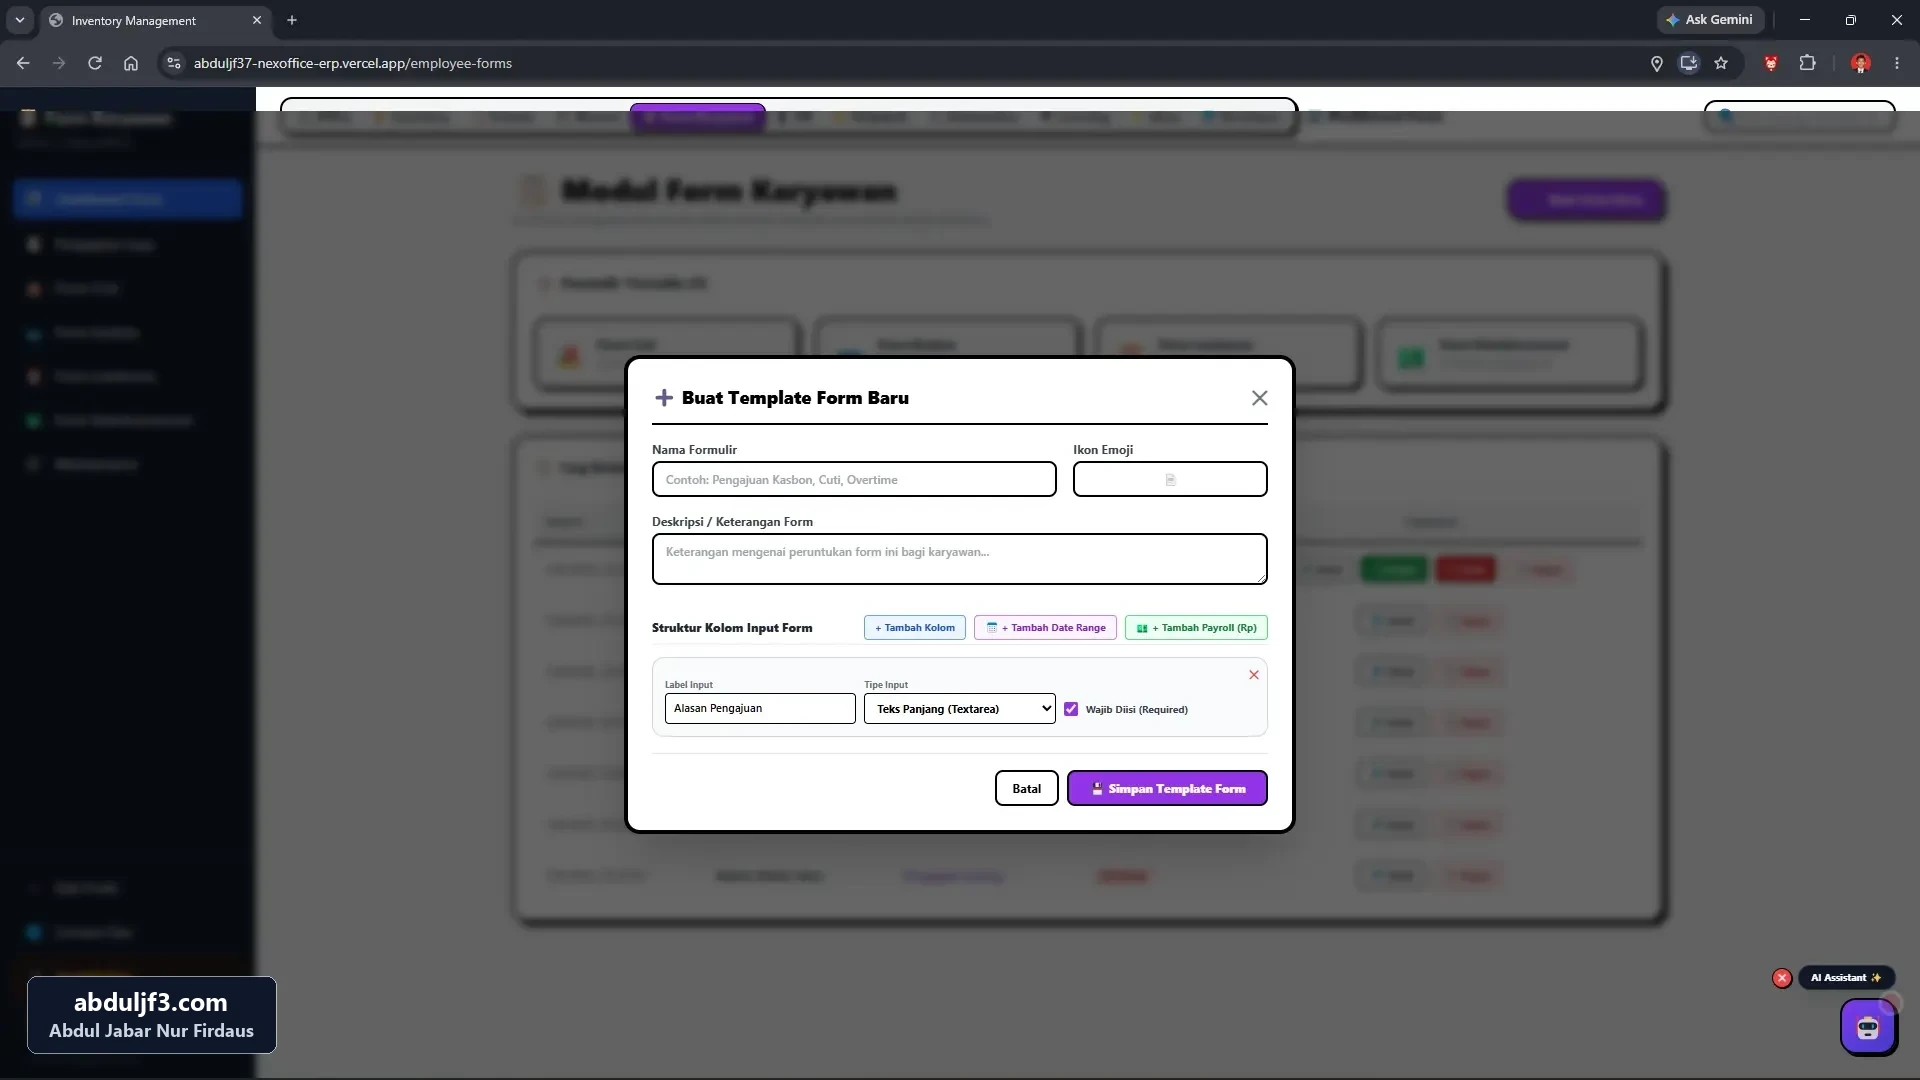This screenshot has height=1080, width=1920.
Task: Select the Inventory Management browser tab
Action: [x=155, y=20]
